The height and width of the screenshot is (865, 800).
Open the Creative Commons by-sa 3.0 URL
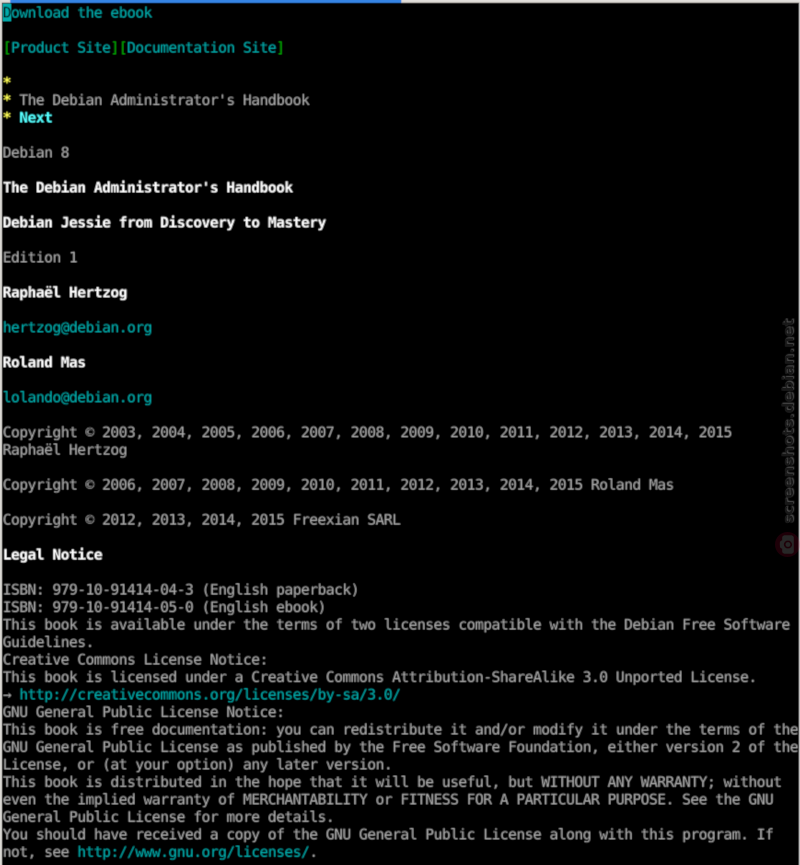[210, 695]
